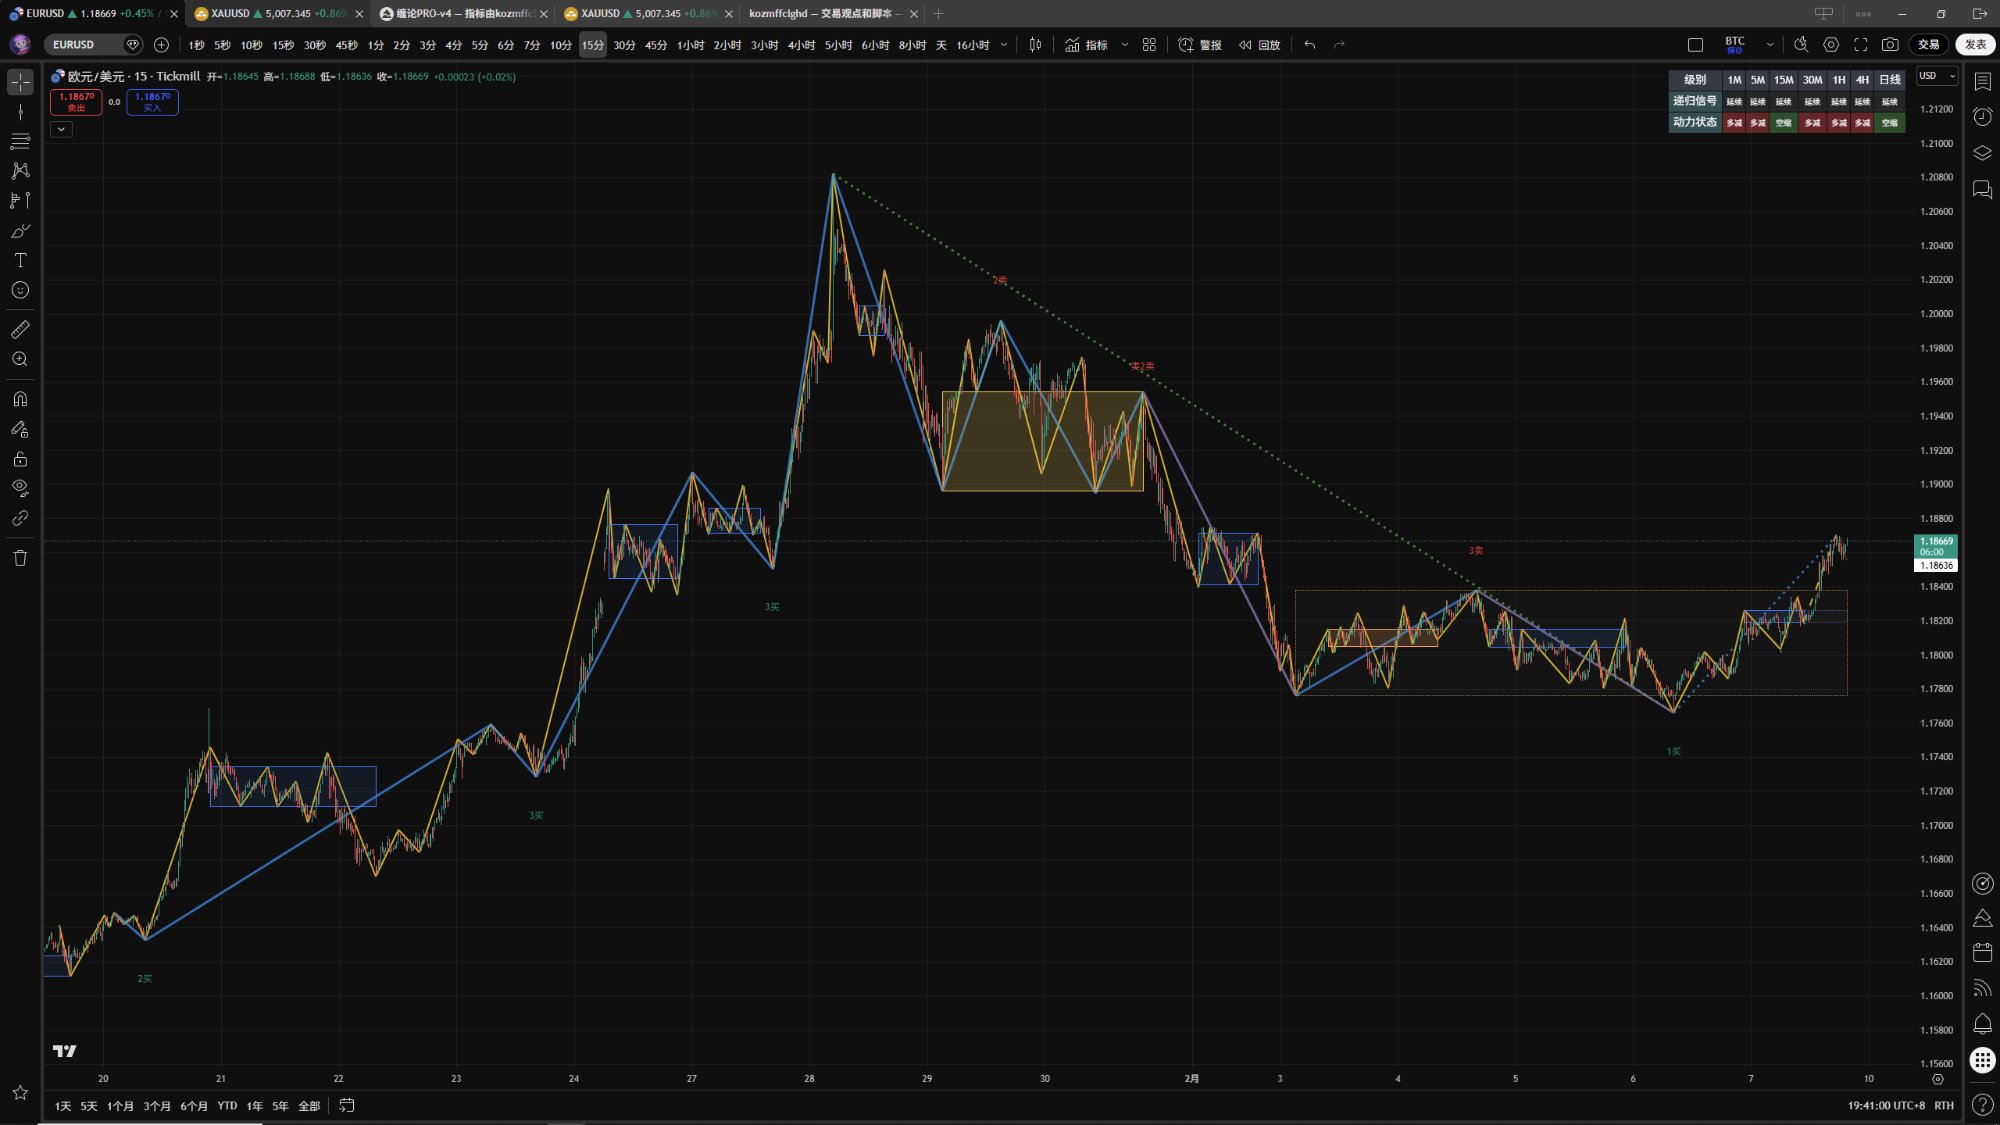Take a chart snapshot with camera icon
The image size is (2000, 1125).
pos(1890,45)
